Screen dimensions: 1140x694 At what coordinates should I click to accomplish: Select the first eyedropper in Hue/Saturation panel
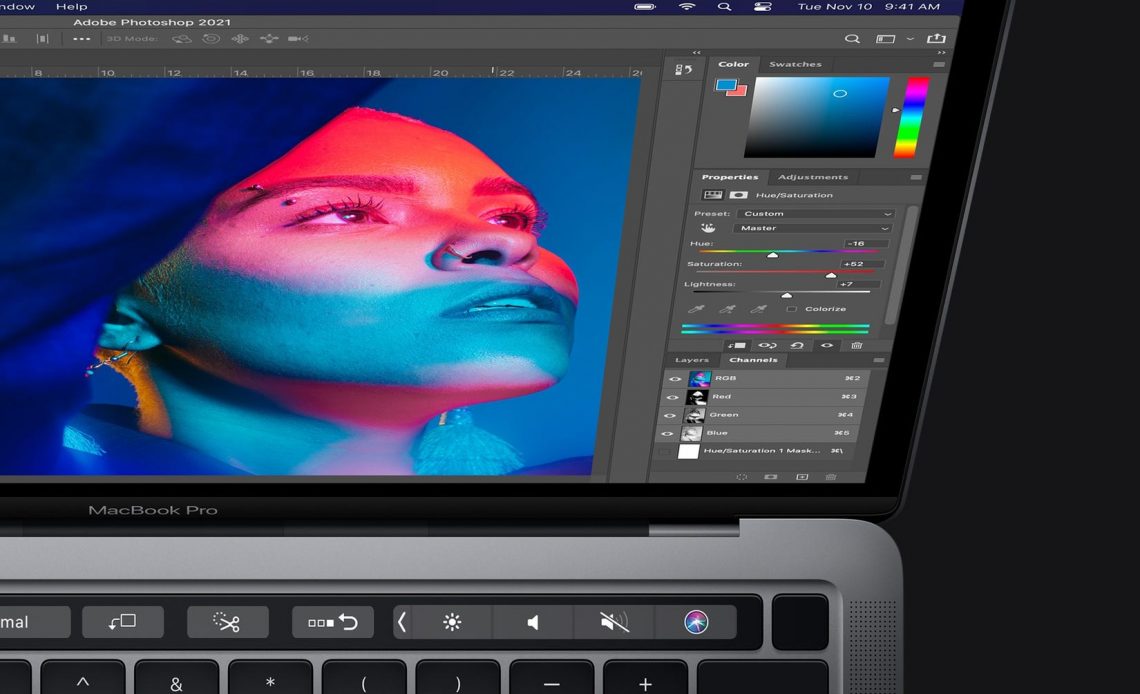click(x=698, y=308)
